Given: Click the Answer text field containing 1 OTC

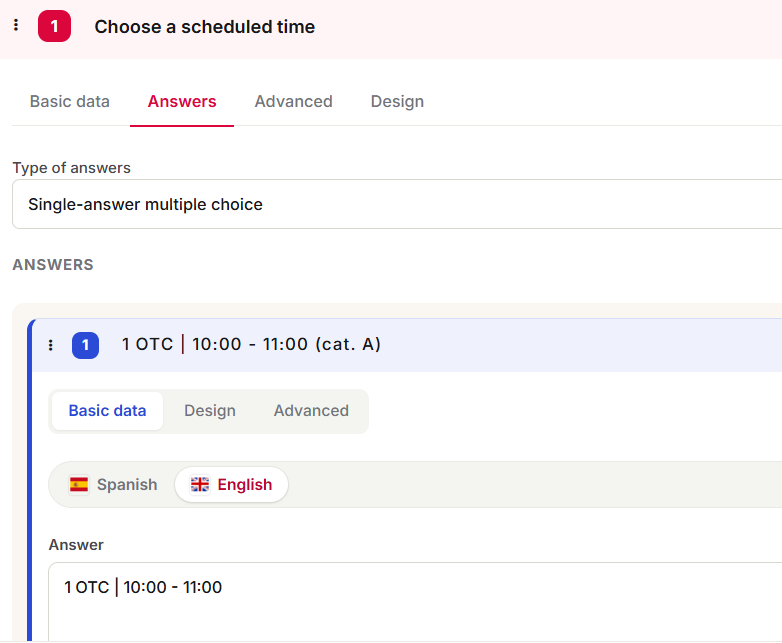Looking at the screenshot, I should pyautogui.click(x=415, y=602).
